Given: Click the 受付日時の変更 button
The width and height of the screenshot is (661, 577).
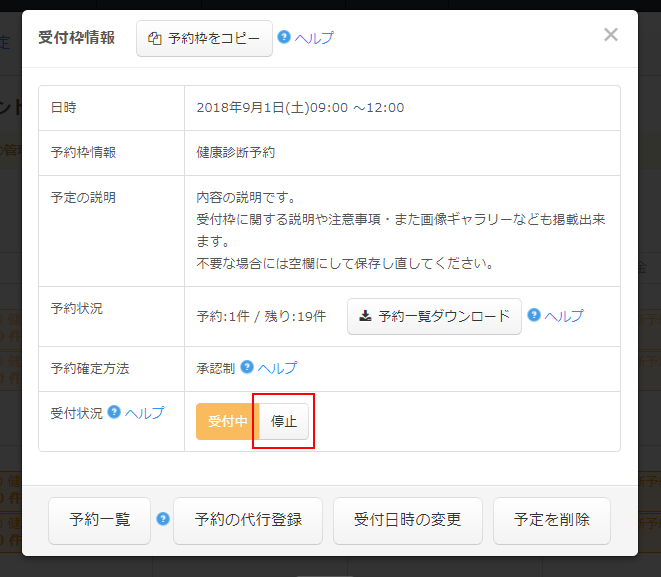Looking at the screenshot, I should pyautogui.click(x=408, y=520).
